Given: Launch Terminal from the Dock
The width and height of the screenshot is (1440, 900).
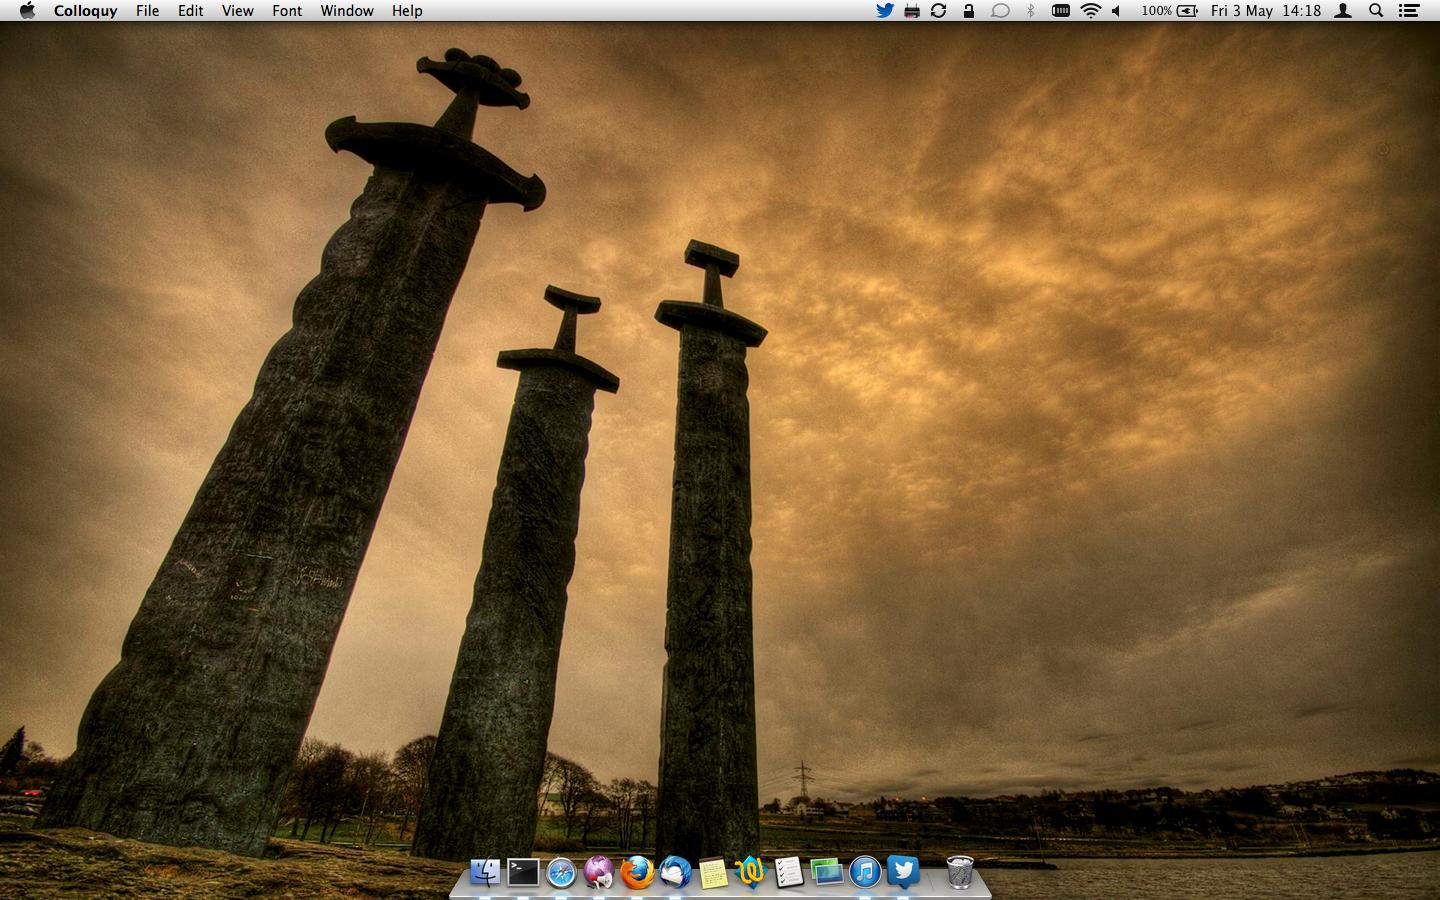Looking at the screenshot, I should [x=523, y=872].
